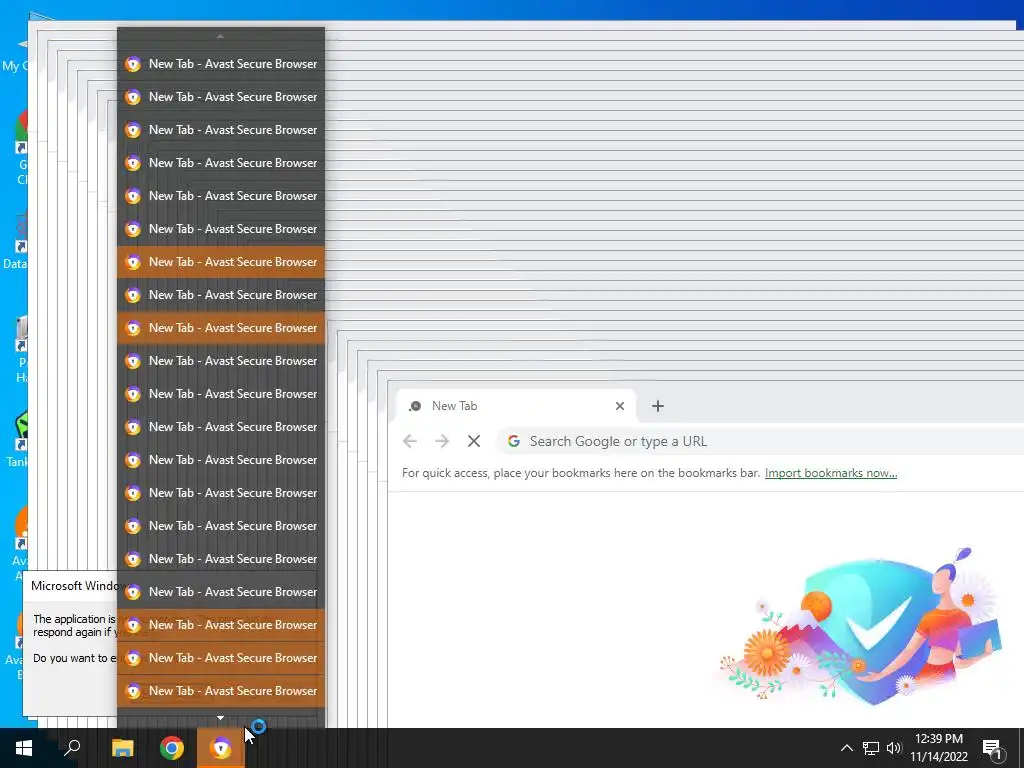Go back using the back arrow

click(410, 441)
